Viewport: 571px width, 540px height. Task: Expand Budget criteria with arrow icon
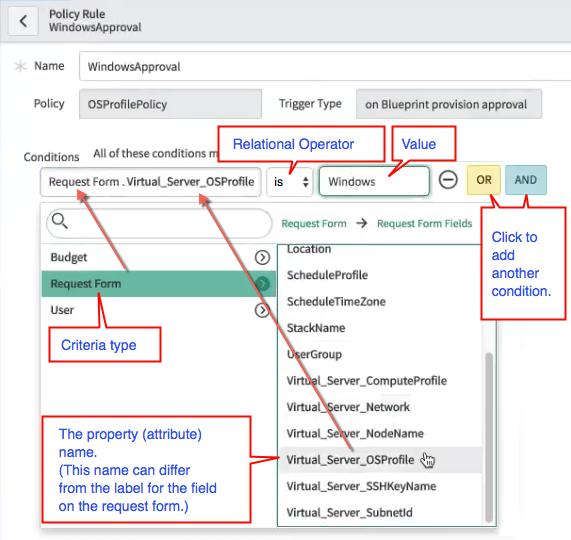click(x=262, y=257)
